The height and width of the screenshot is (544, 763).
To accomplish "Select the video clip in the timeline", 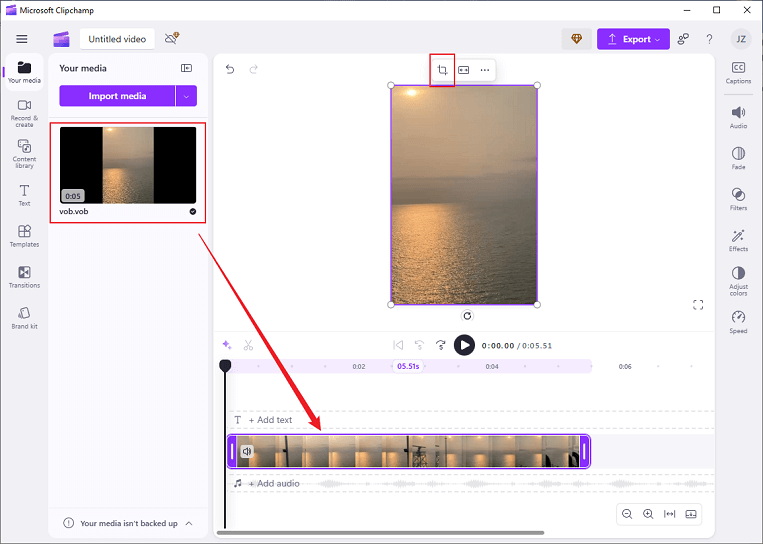I will 409,451.
